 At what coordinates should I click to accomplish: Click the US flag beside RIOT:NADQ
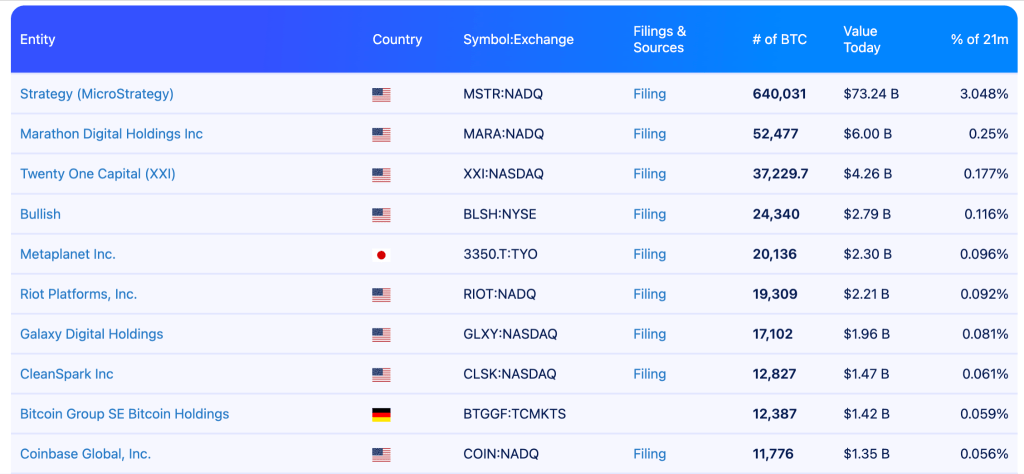381,295
